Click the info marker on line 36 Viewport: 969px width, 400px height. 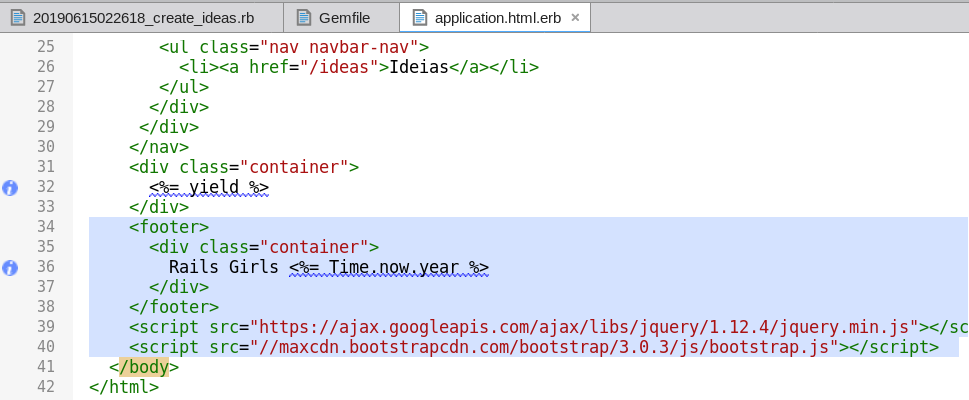[10, 268]
